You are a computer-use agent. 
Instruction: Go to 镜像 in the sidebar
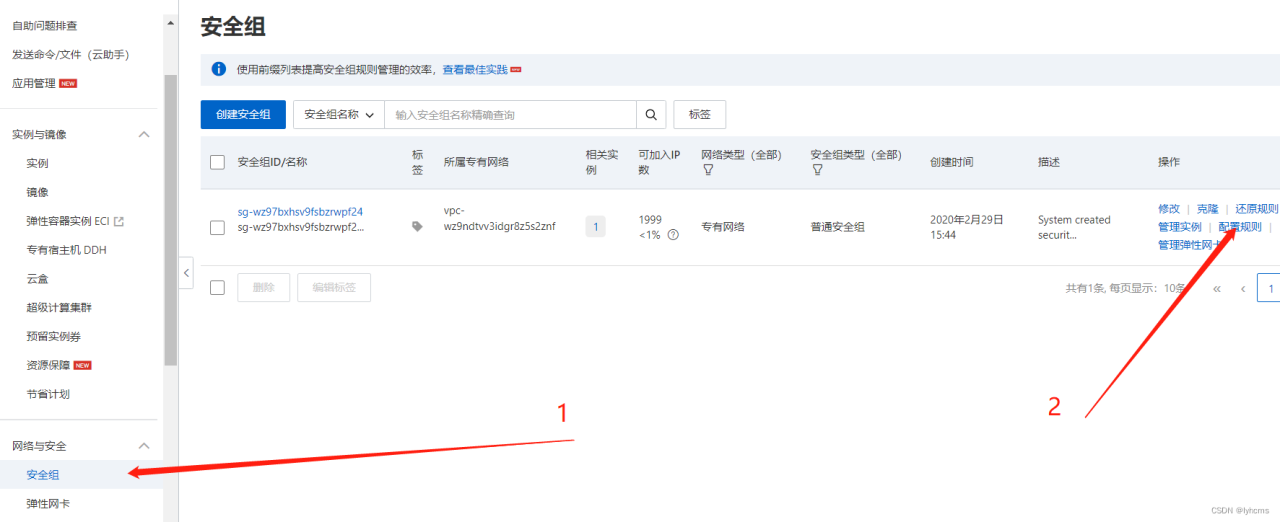tap(37, 192)
